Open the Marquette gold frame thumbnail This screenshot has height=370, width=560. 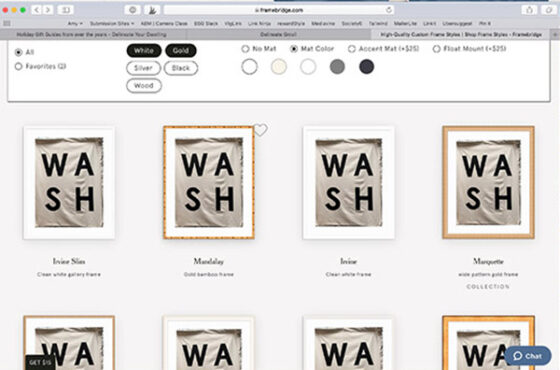point(488,182)
